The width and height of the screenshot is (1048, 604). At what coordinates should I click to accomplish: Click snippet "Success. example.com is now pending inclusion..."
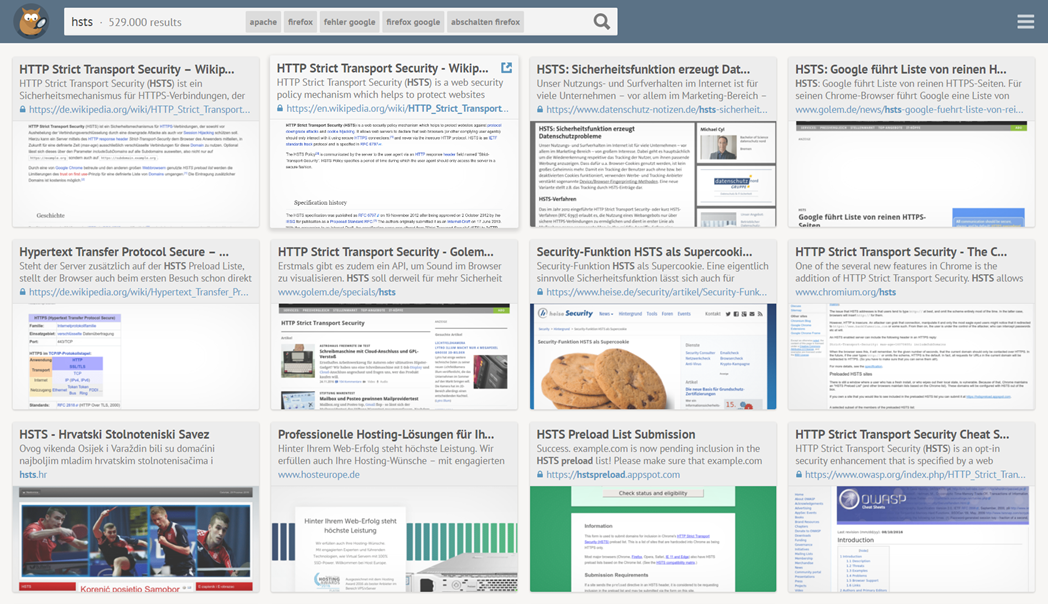[x=649, y=454]
